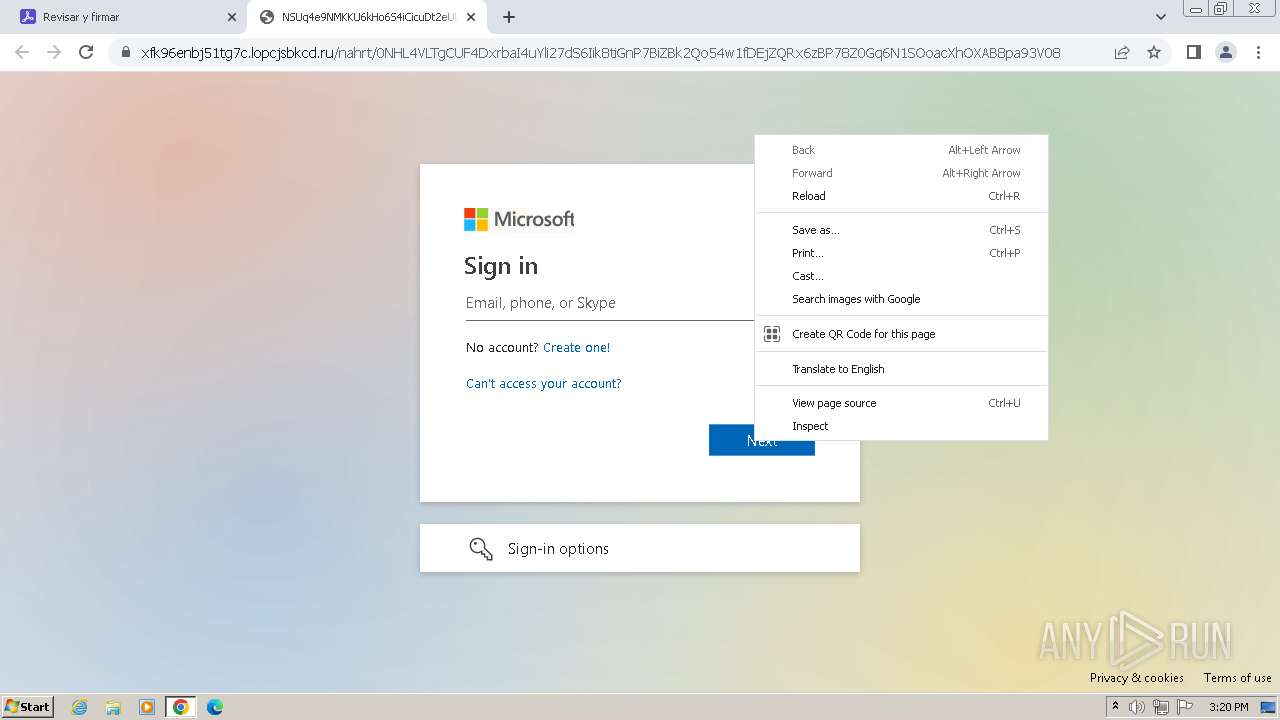Expand the tab search chevron
The width and height of the screenshot is (1280, 720).
pos(1160,17)
